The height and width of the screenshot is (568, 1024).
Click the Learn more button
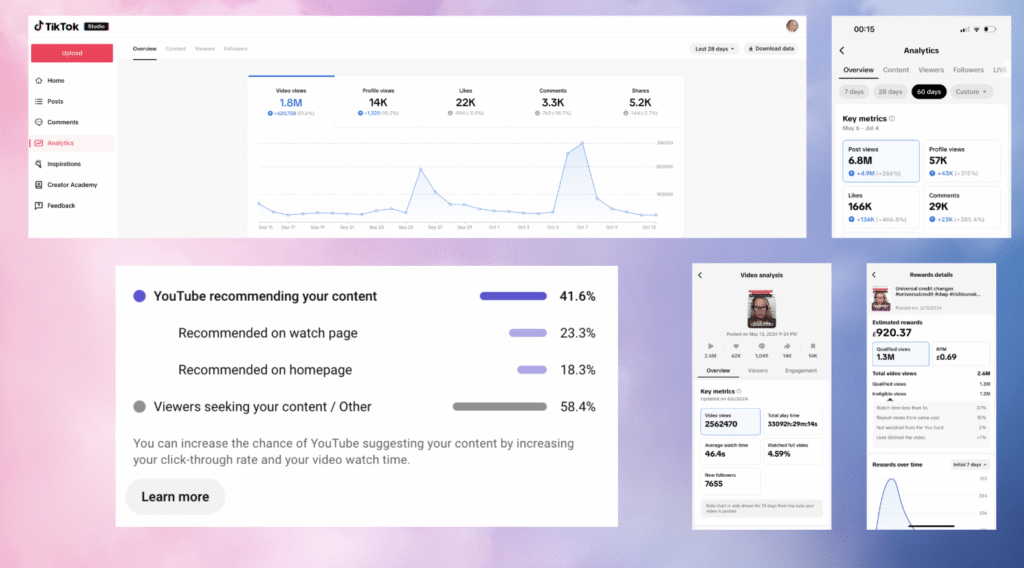pyautogui.click(x=175, y=497)
